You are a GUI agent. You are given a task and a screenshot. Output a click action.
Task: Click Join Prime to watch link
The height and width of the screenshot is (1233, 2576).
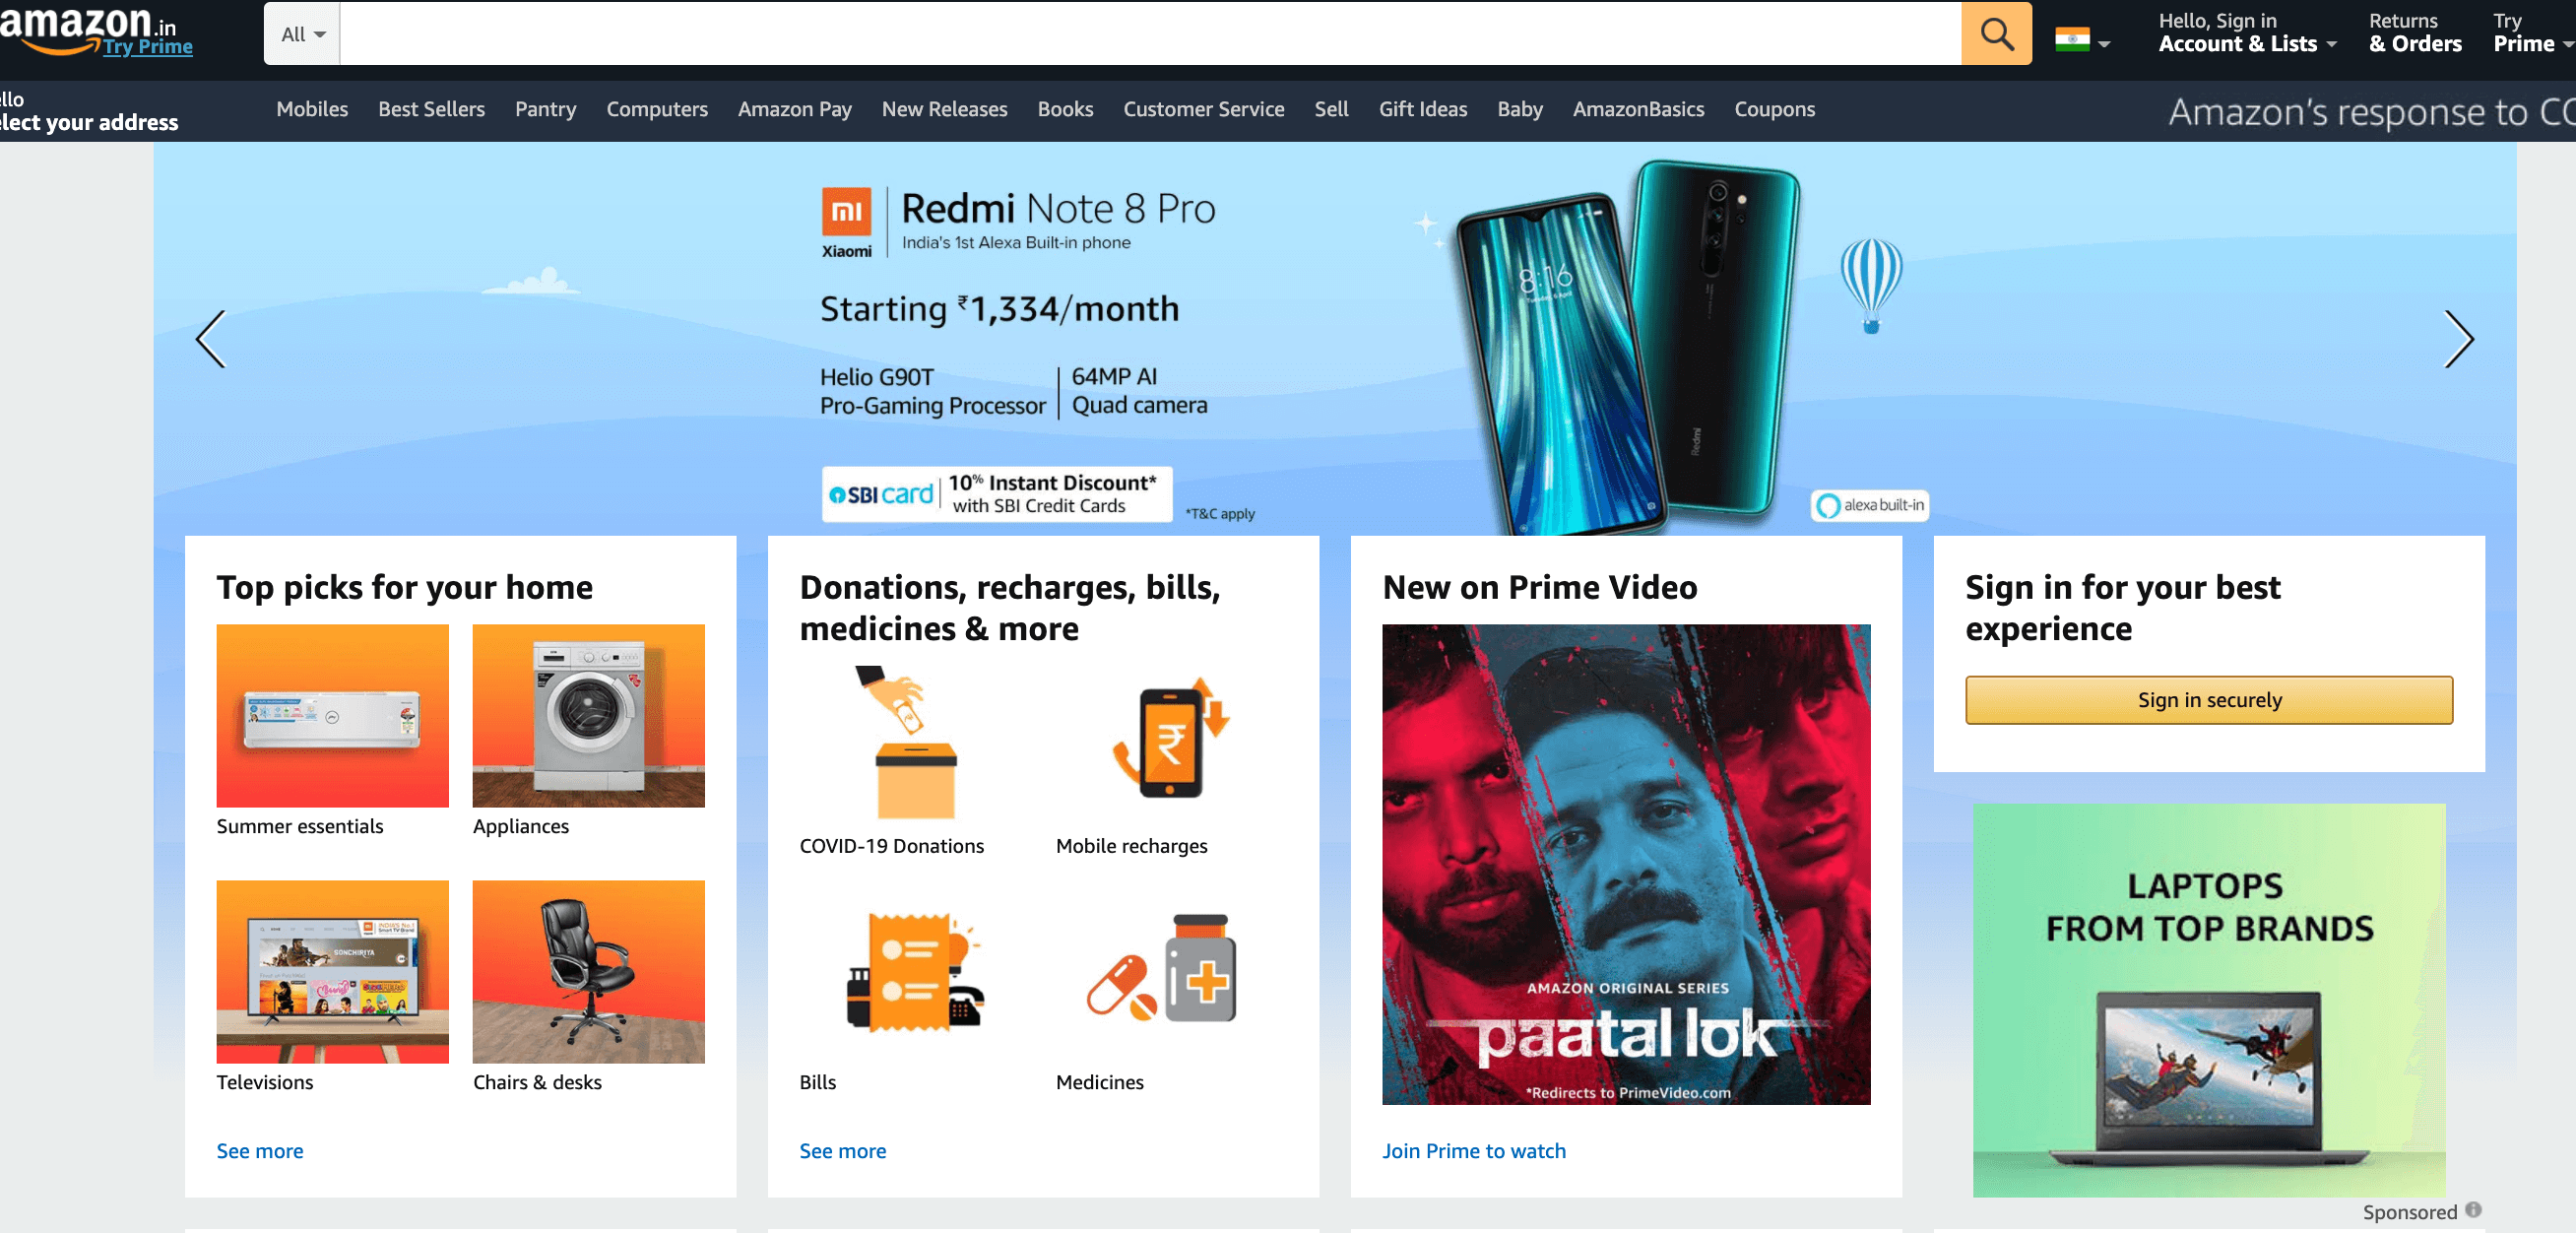1473,1150
